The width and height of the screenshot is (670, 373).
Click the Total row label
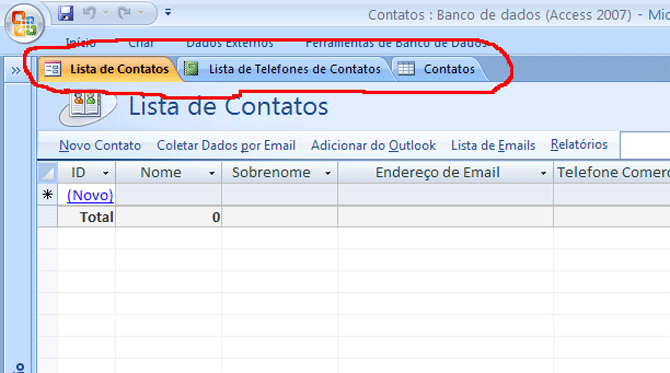tap(97, 217)
